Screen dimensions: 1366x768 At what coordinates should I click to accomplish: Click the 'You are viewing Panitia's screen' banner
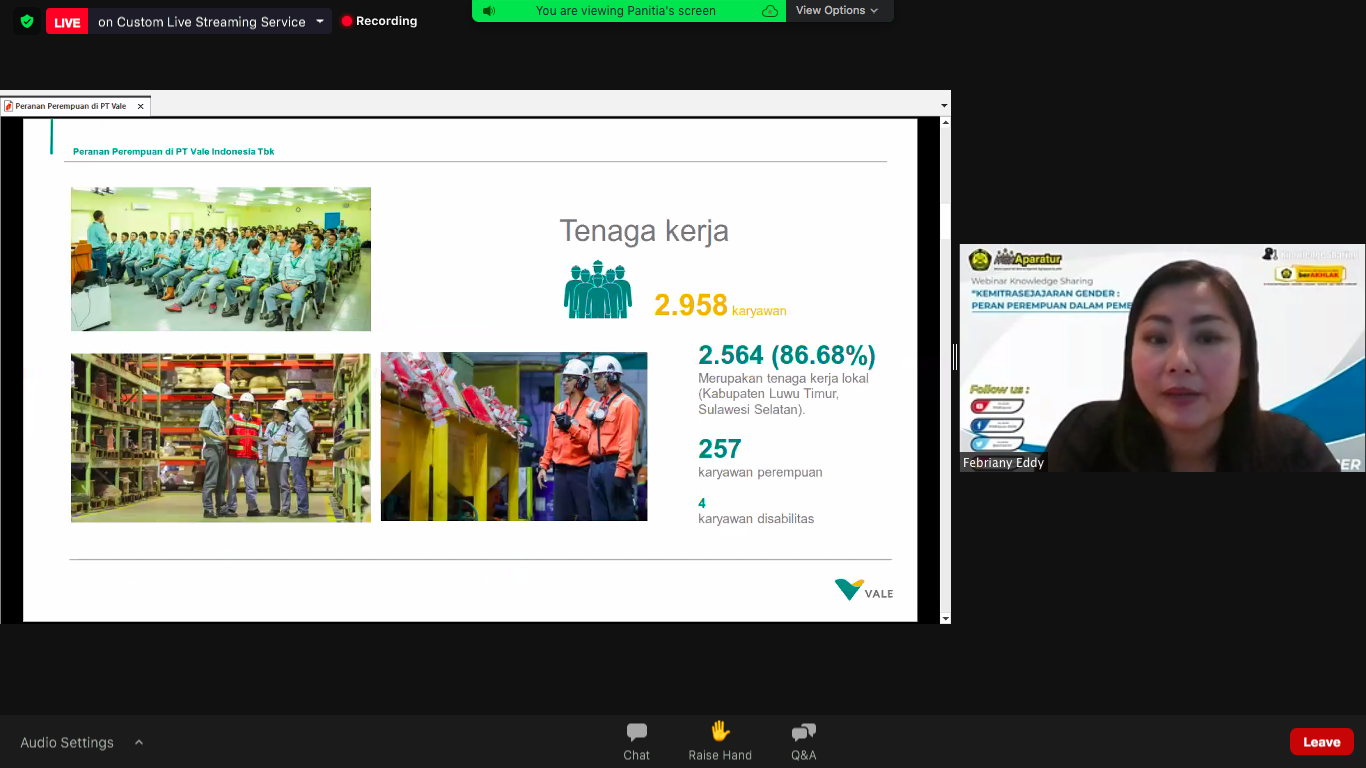pos(626,11)
